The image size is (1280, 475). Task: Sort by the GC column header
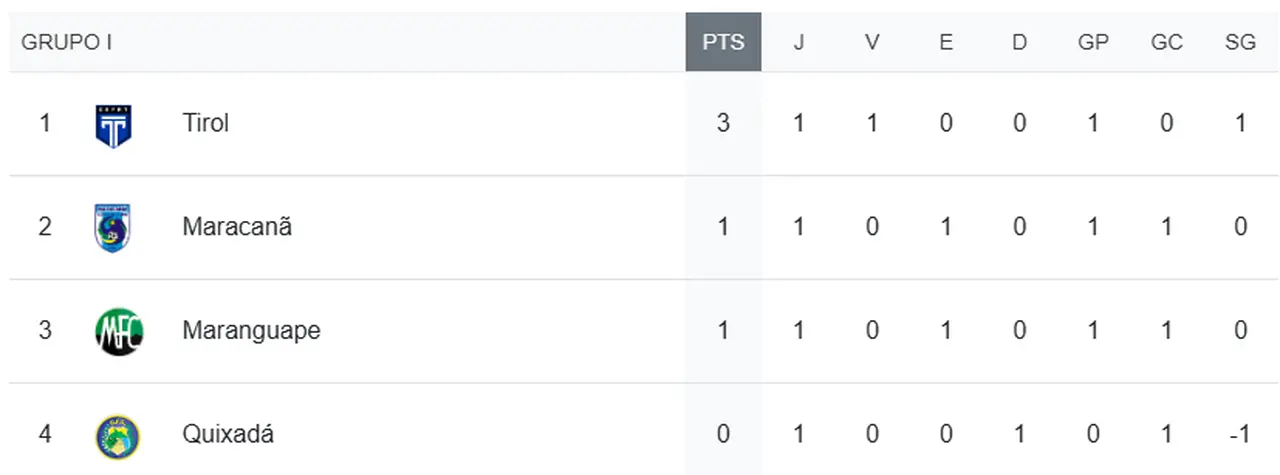(1167, 42)
